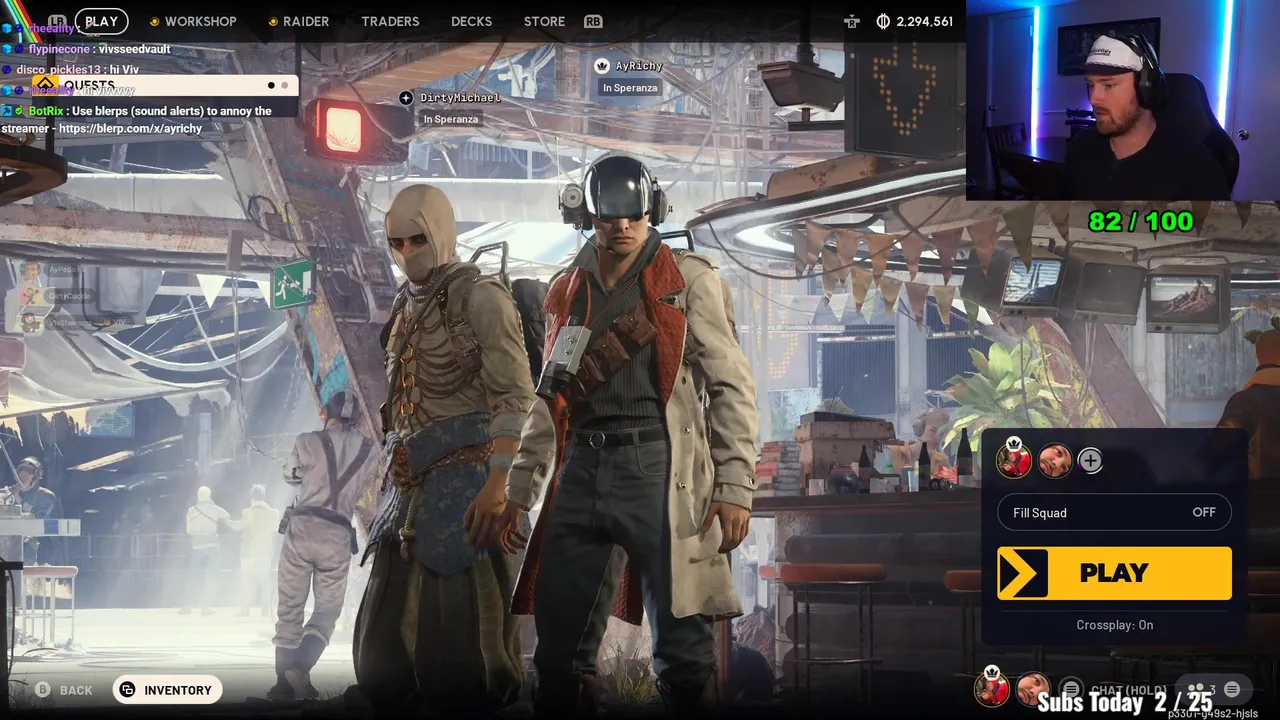Click the BotRix chat username
The width and height of the screenshot is (1280, 720).
pyautogui.click(x=48, y=111)
